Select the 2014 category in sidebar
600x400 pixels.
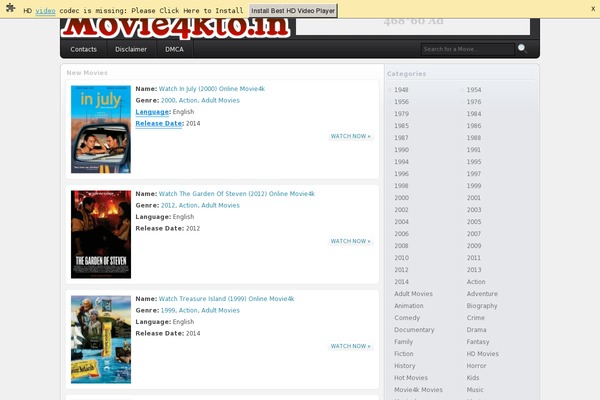coord(401,282)
